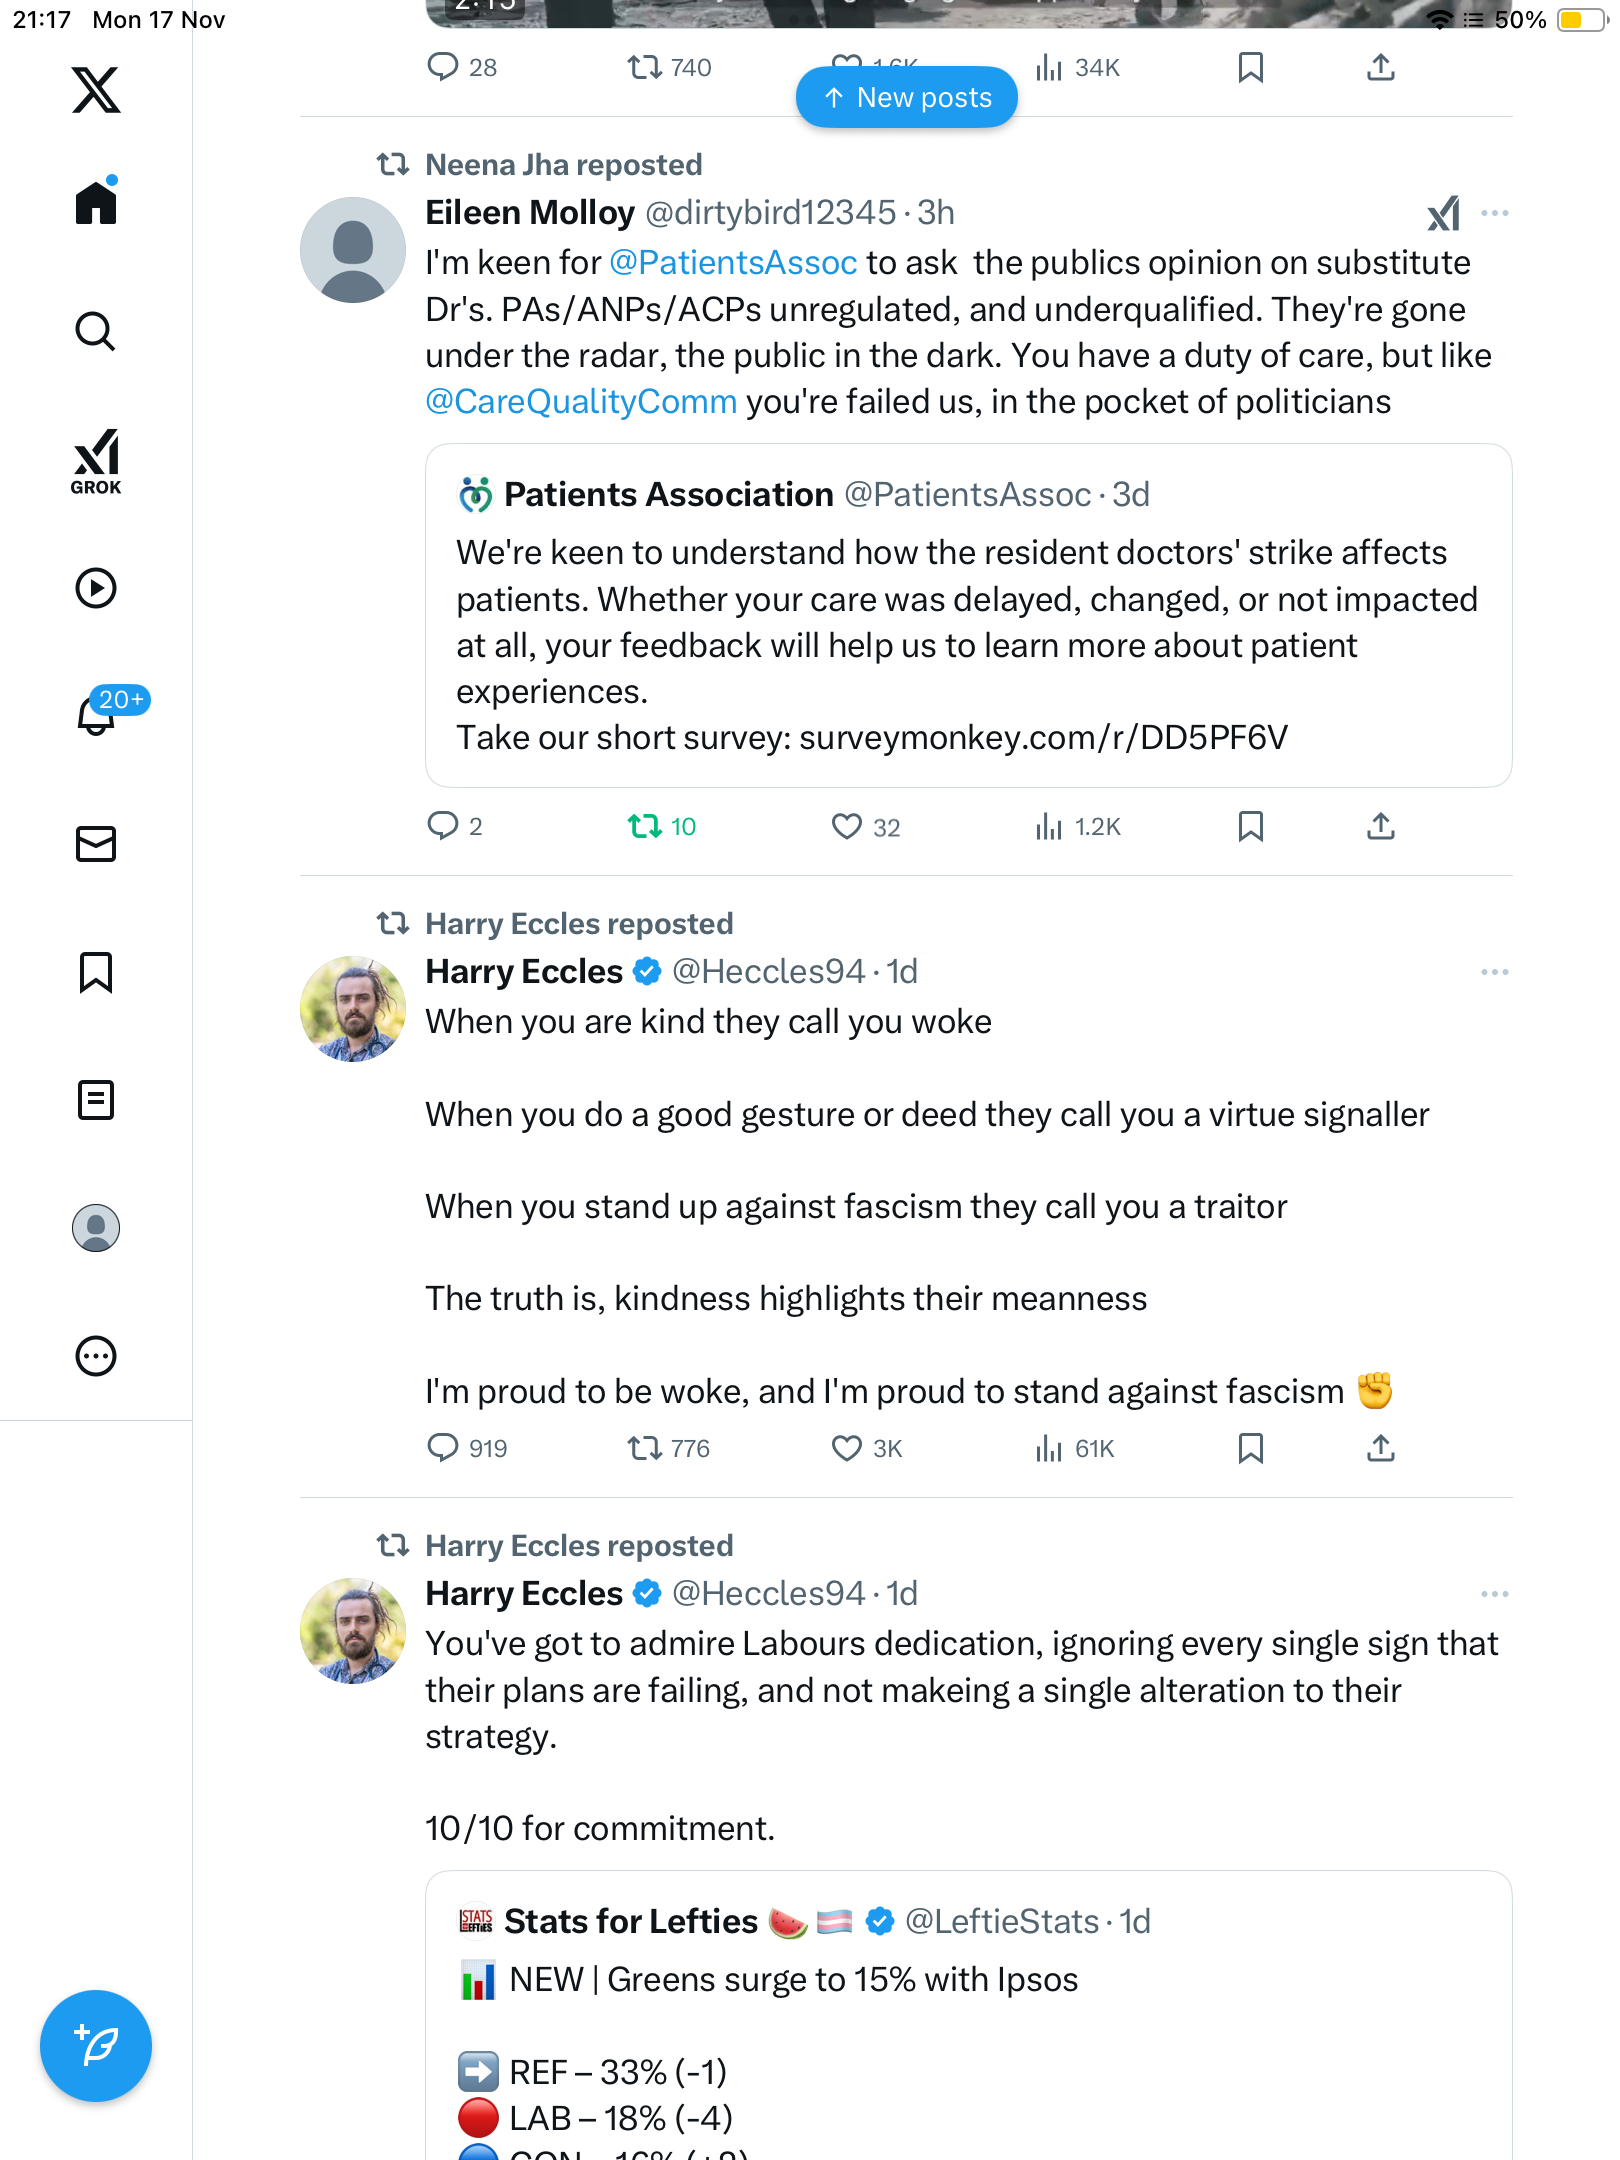Open Harry Eccles' profile picture on woke post
1620x2160 pixels.
point(353,1009)
